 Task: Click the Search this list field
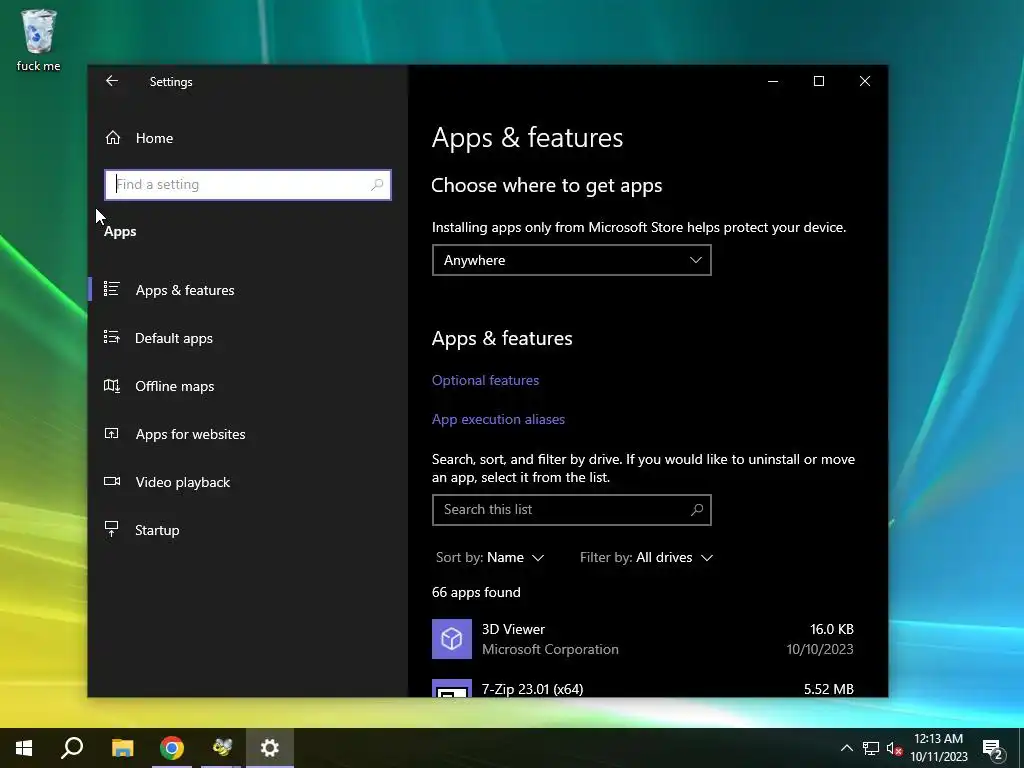pos(571,509)
